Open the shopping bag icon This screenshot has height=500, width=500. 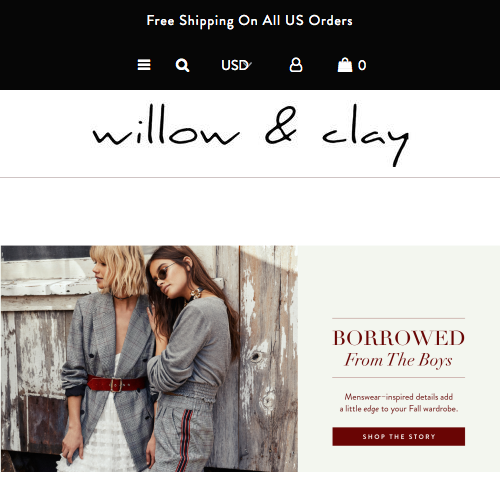[x=345, y=65]
